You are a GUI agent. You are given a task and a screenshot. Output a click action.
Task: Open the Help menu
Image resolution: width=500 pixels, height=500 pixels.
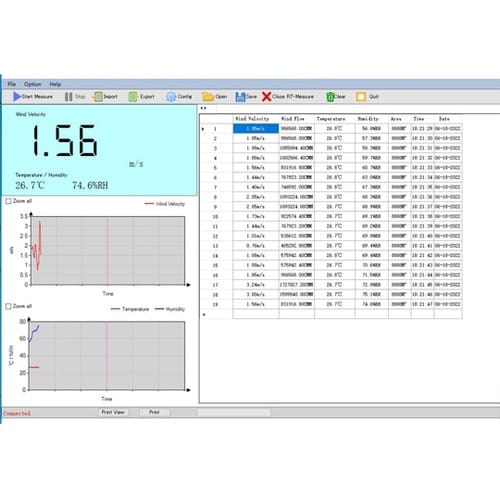[55, 84]
